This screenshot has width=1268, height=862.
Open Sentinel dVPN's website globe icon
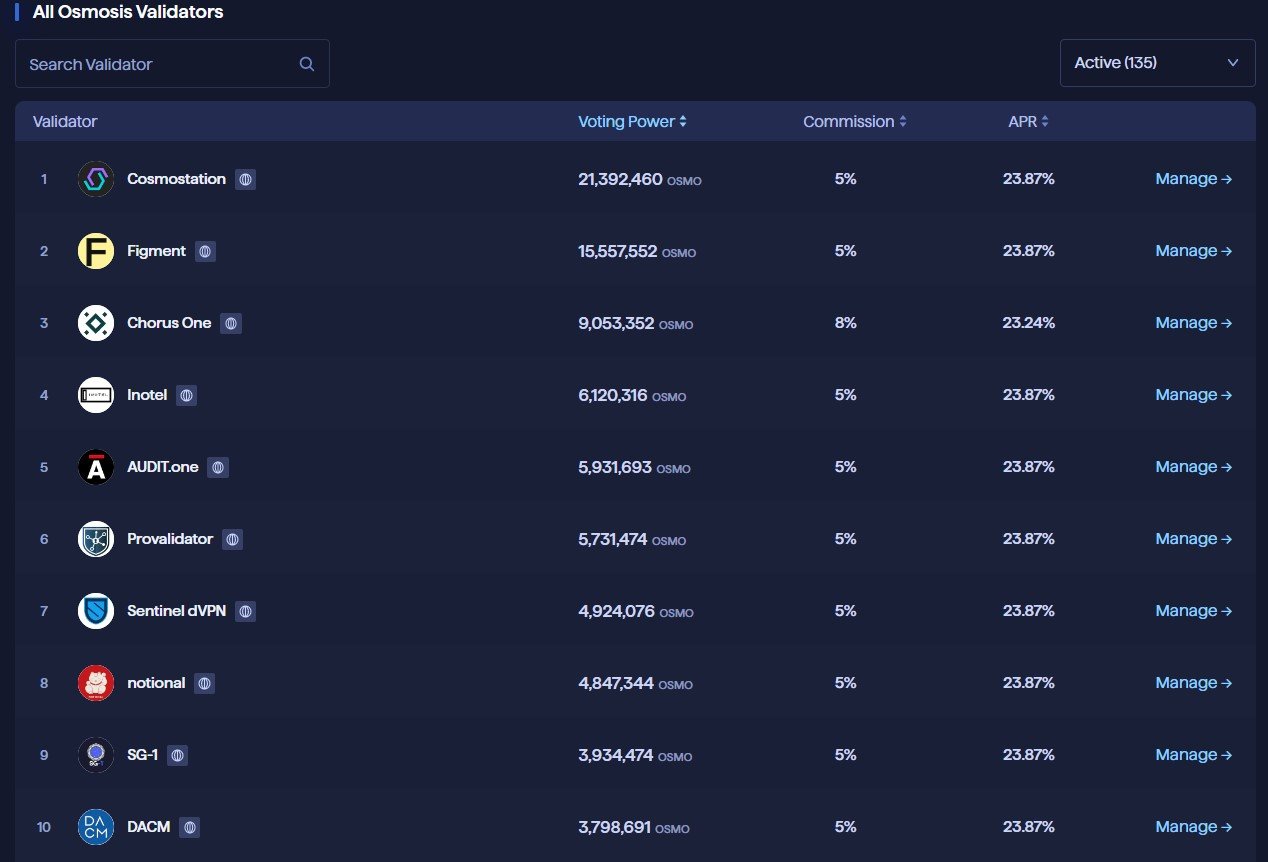pos(245,612)
